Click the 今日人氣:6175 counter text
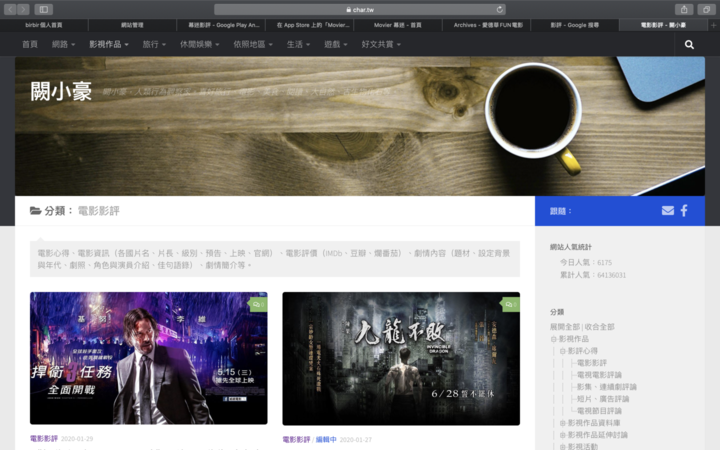The height and width of the screenshot is (450, 720). point(586,262)
